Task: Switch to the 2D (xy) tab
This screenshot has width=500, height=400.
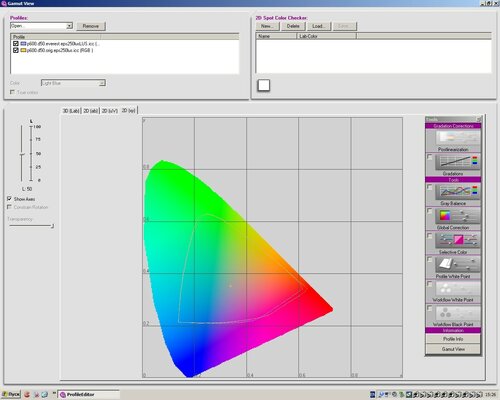Action: 128,110
